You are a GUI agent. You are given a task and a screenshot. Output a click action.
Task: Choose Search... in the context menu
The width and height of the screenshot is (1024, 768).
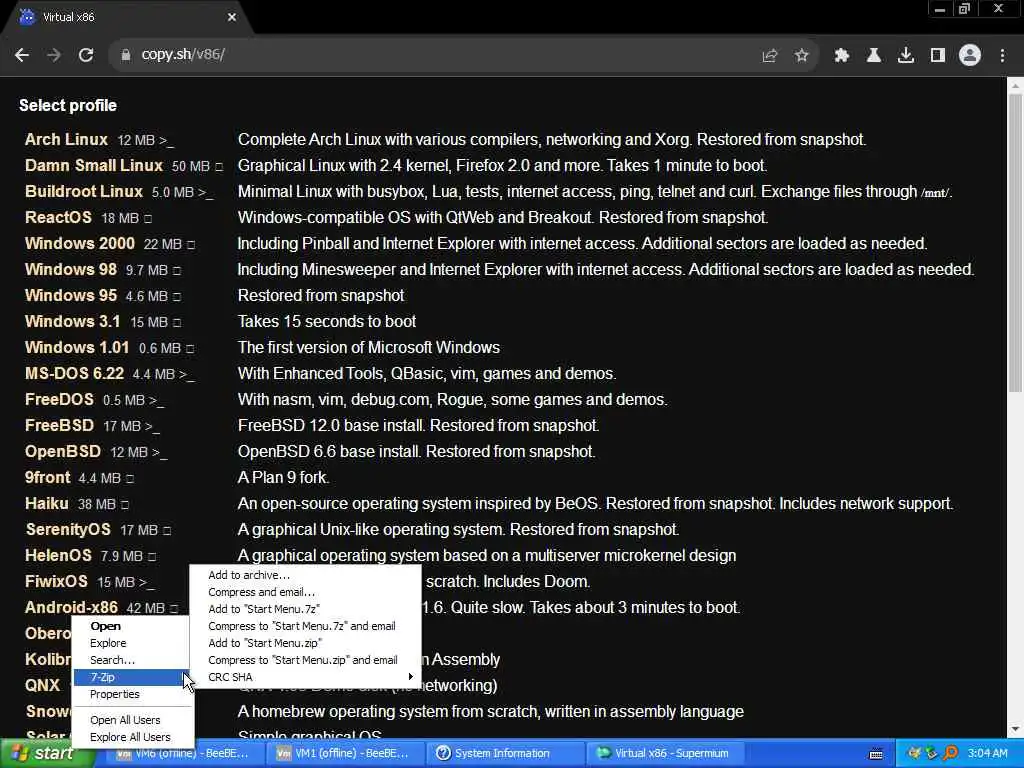[133, 660]
